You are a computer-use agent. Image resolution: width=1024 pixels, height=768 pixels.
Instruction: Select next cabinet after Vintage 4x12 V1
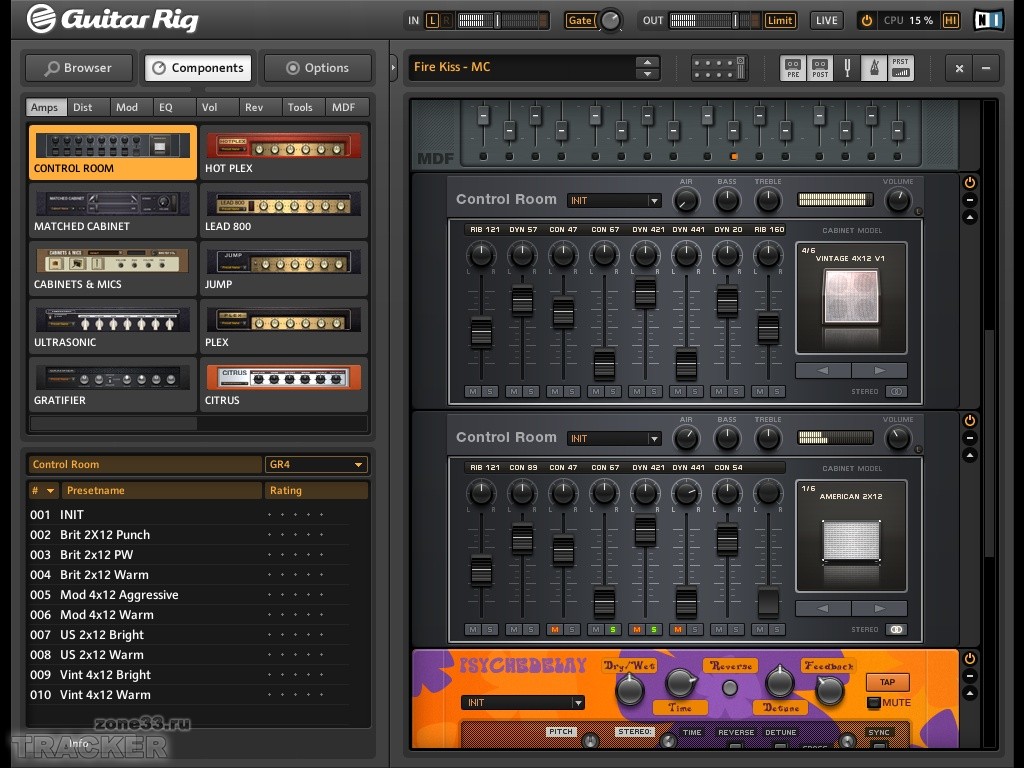(879, 370)
